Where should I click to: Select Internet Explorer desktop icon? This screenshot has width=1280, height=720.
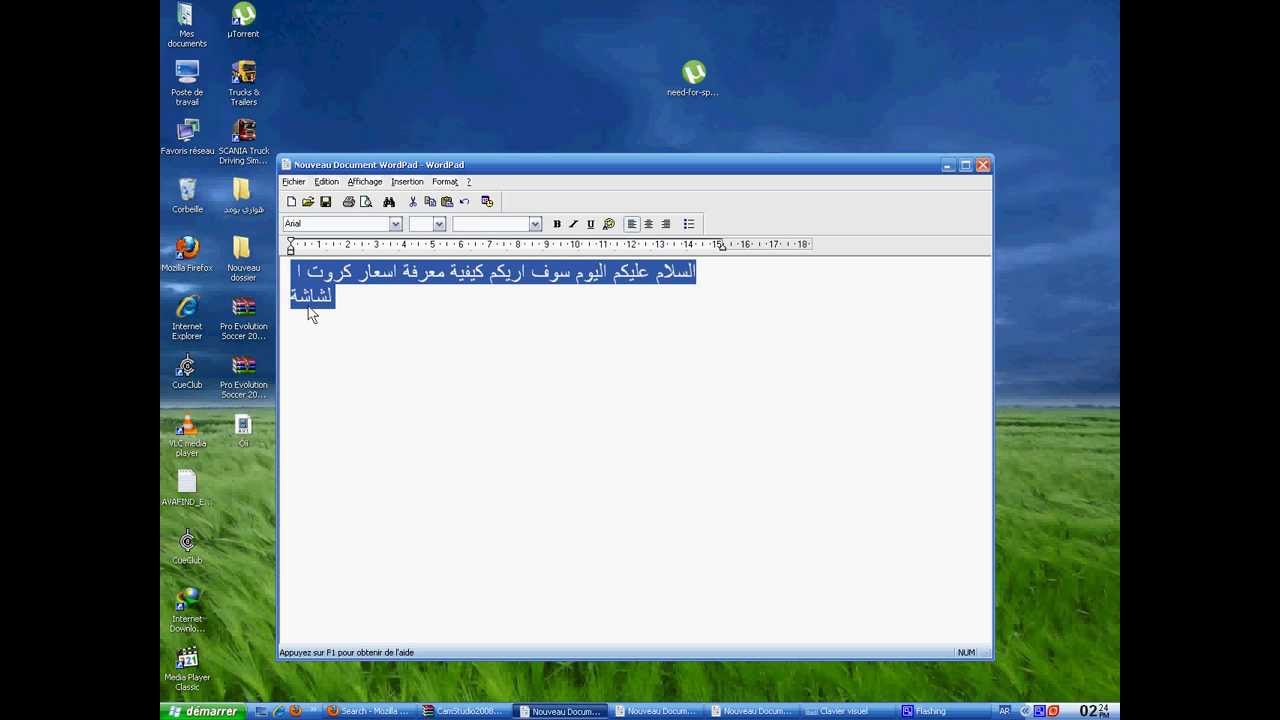(x=187, y=318)
